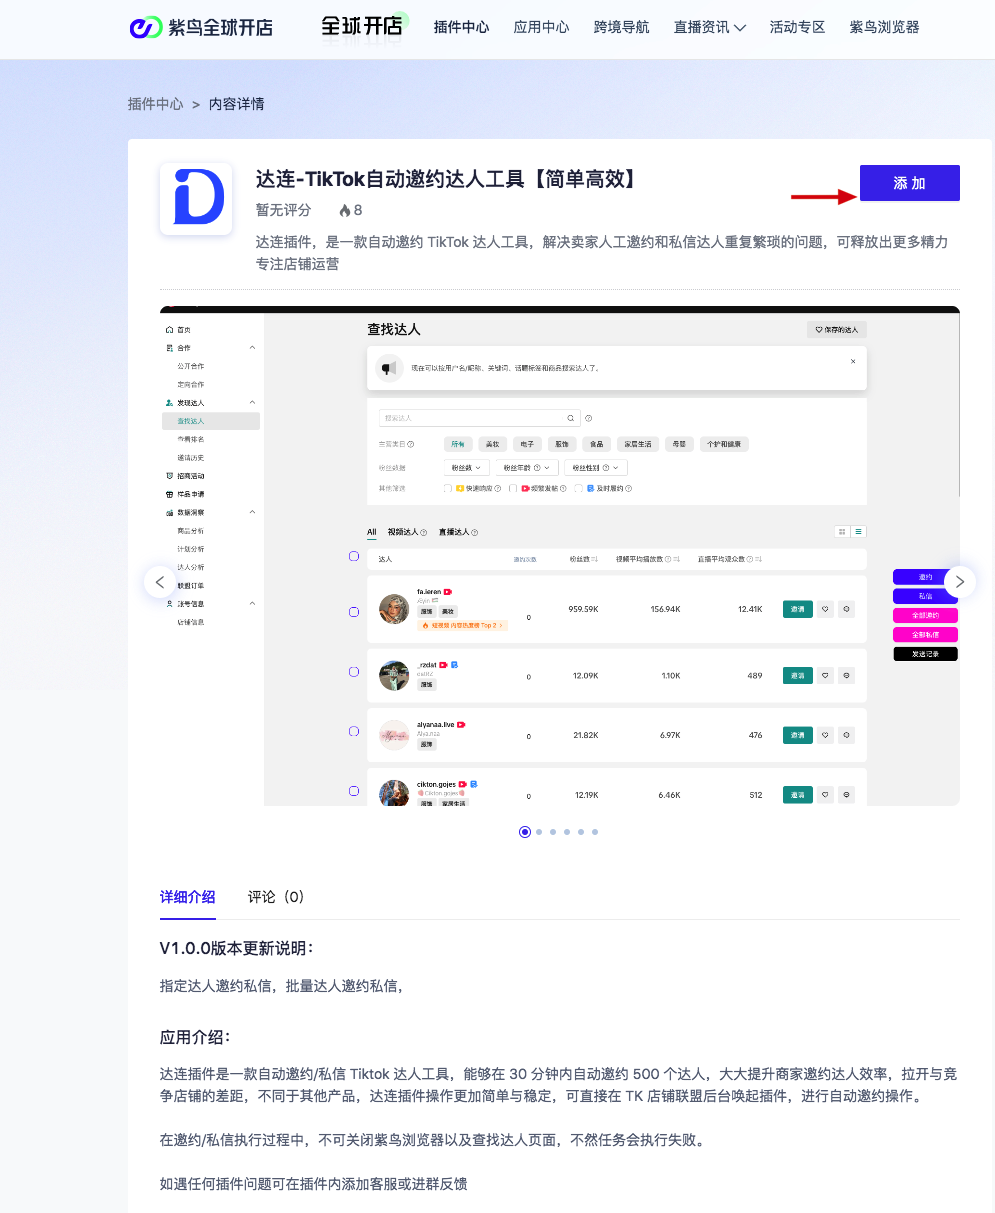Image resolution: width=995 pixels, height=1213 pixels.
Task: Click the round icon after heart in _rzdat row
Action: click(847, 676)
